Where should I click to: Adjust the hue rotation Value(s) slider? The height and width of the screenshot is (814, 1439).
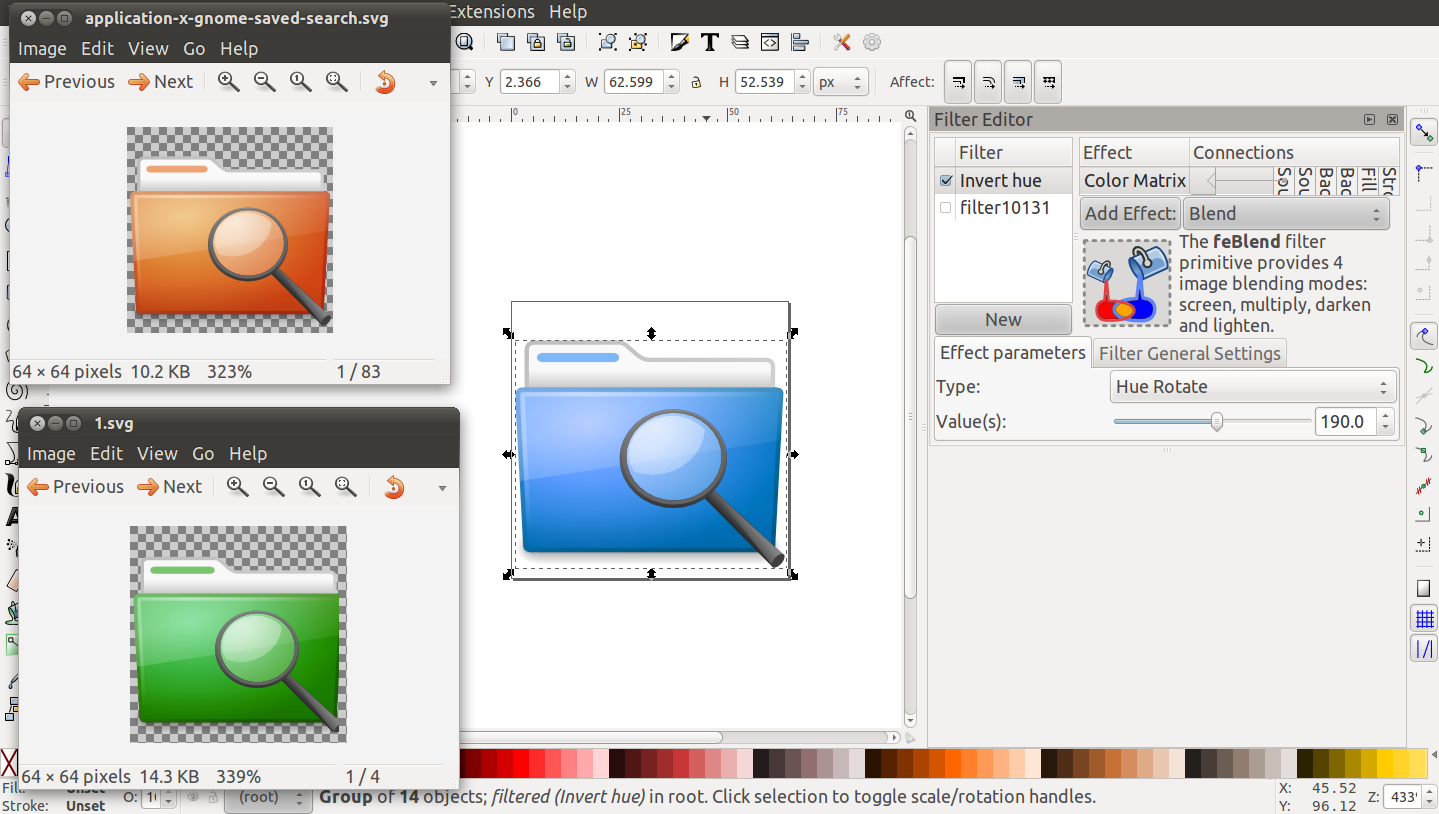point(1215,421)
